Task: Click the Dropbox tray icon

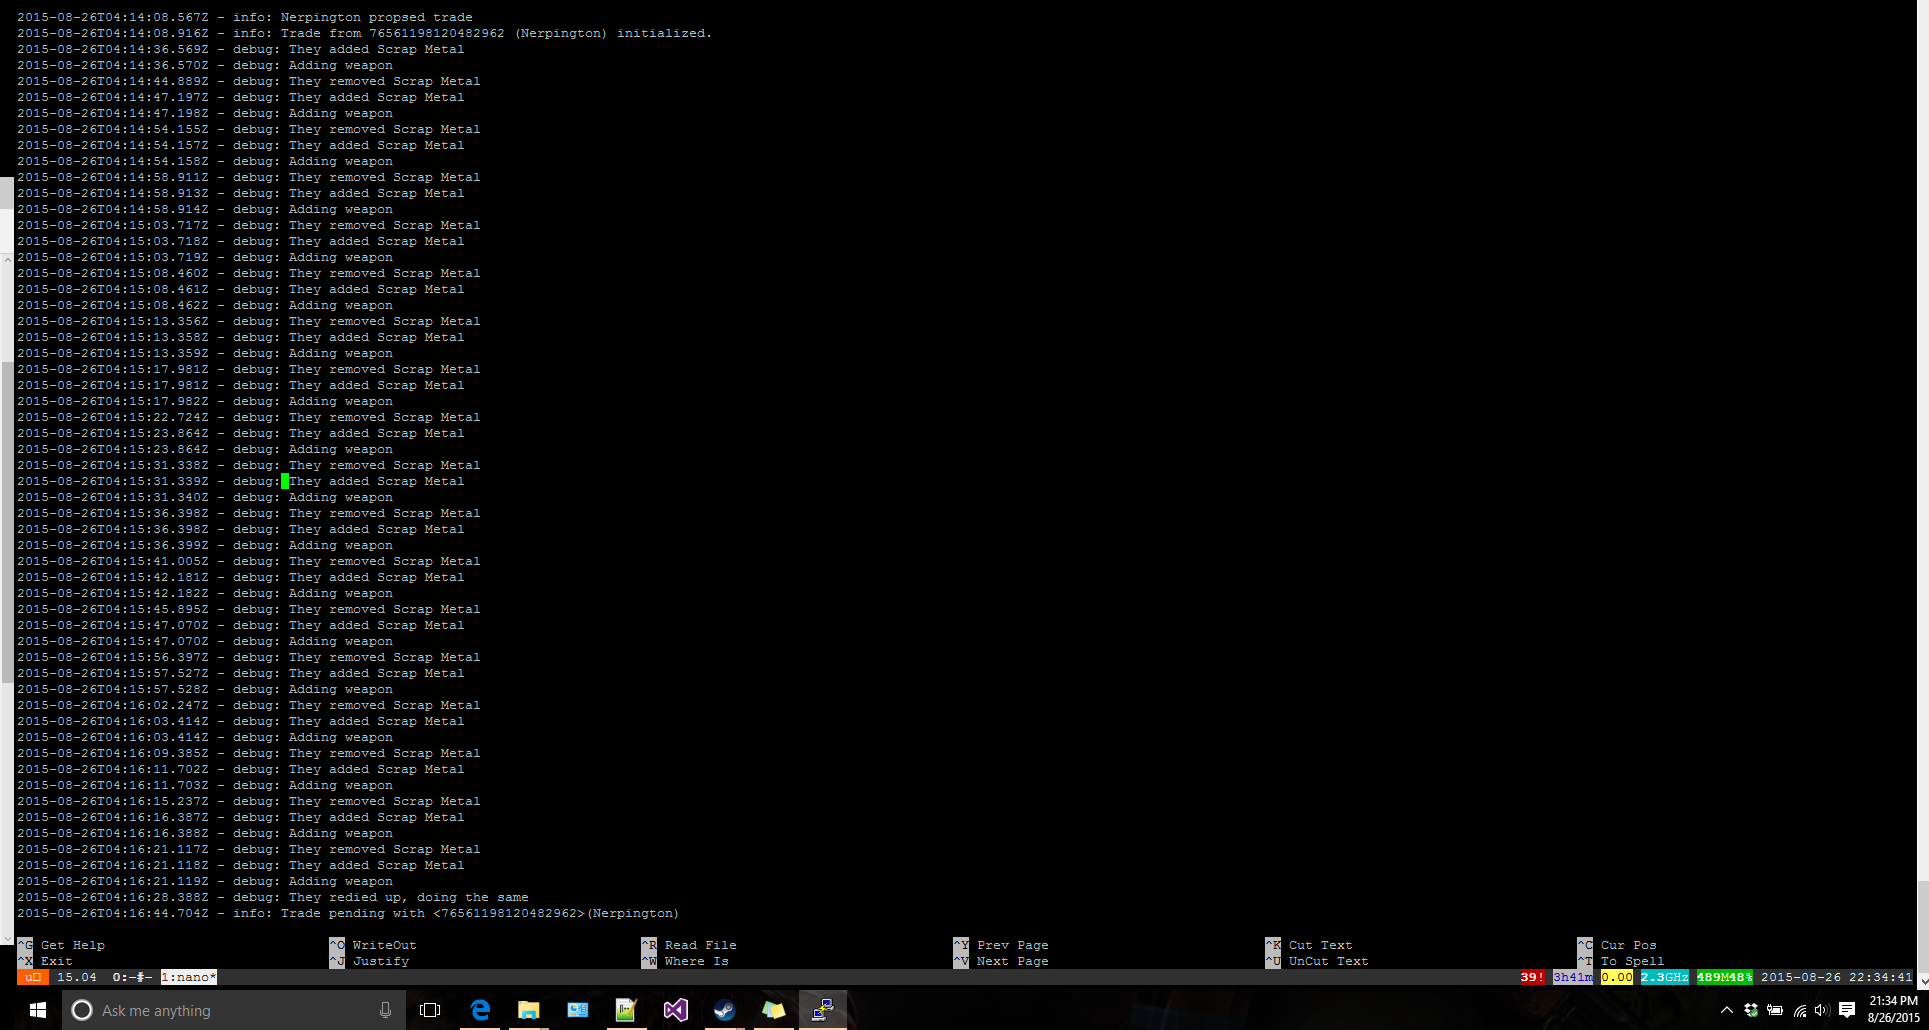Action: coord(1751,1010)
